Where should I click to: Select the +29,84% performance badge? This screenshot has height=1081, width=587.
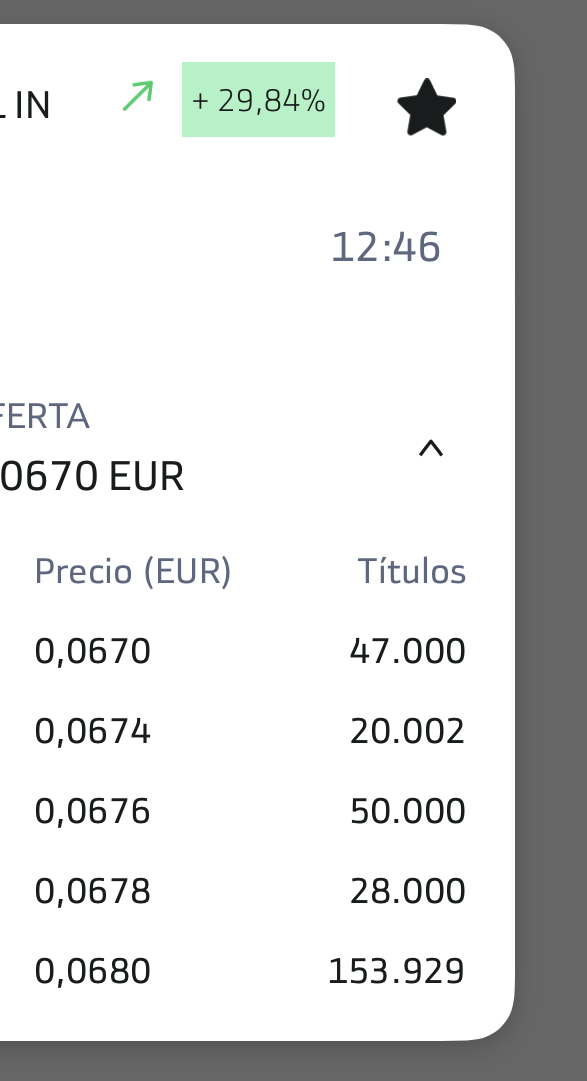(258, 99)
